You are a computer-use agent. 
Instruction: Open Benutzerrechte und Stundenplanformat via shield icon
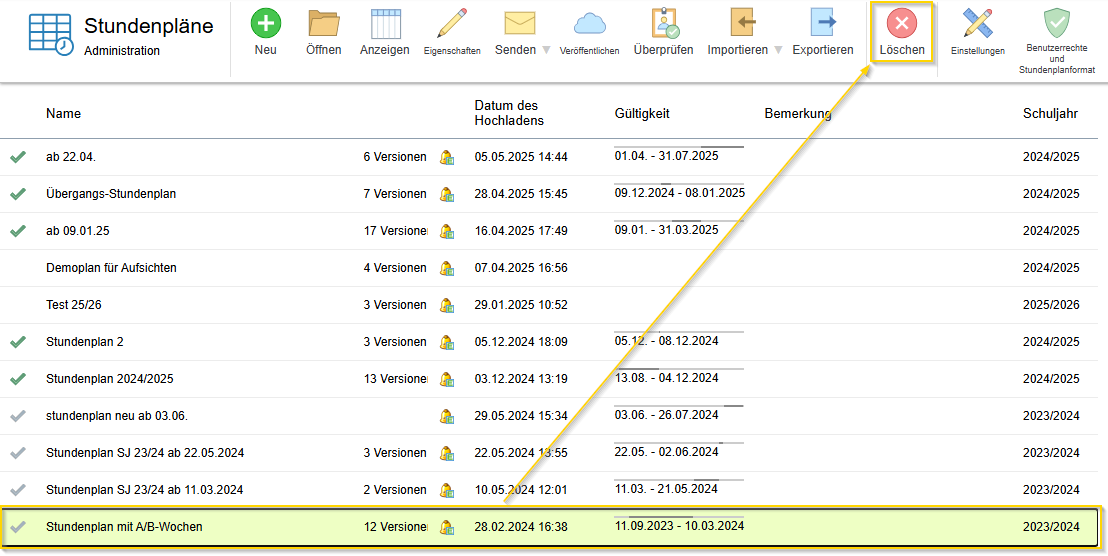pyautogui.click(x=1056, y=23)
